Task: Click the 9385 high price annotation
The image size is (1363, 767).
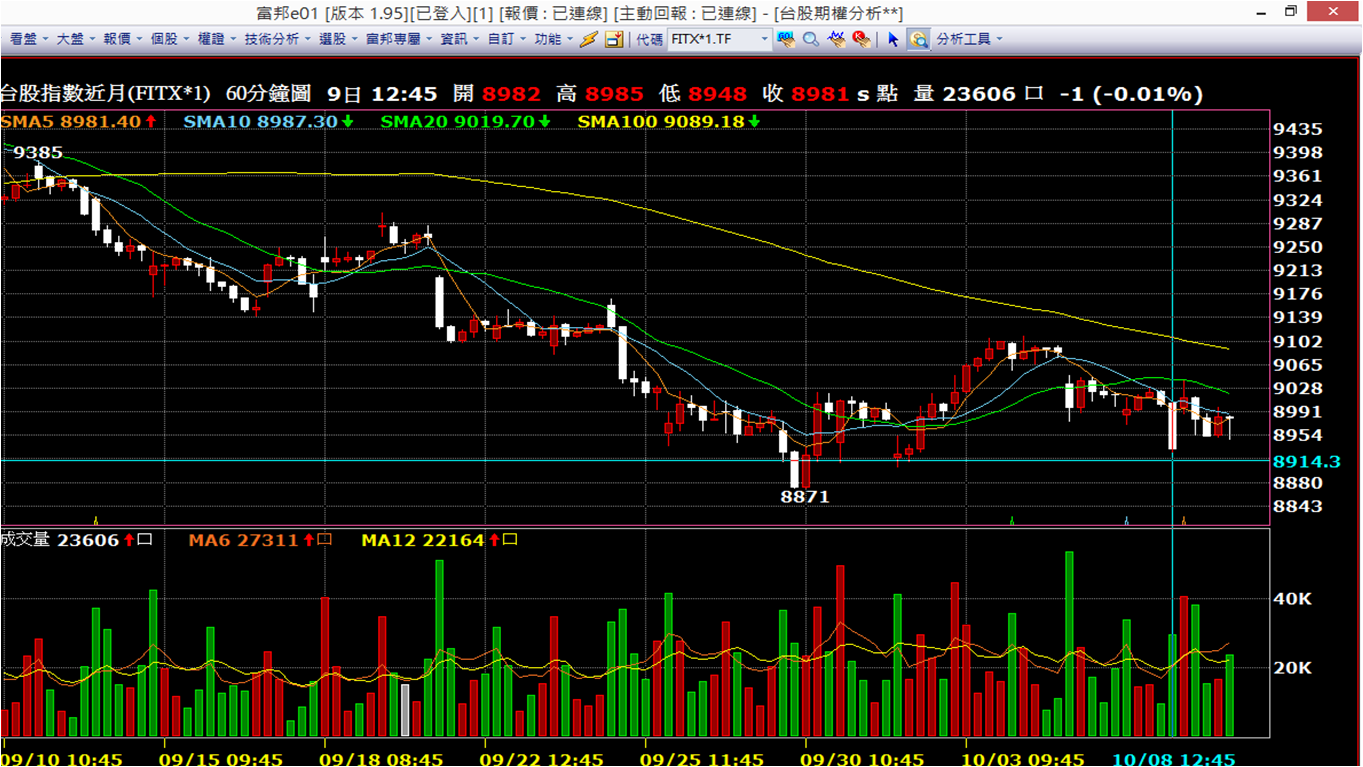Action: point(38,153)
